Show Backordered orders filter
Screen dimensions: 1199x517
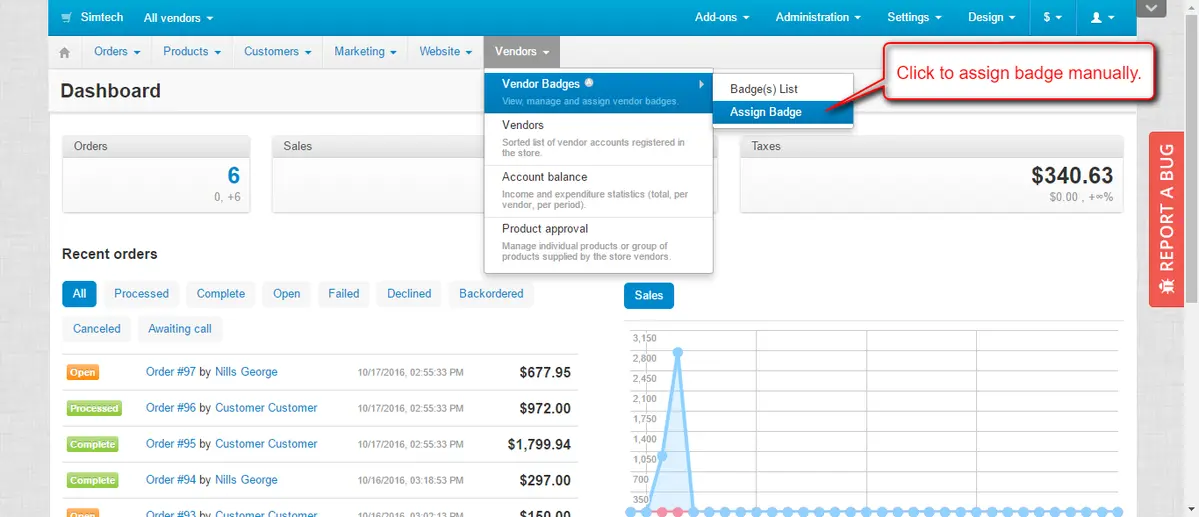pos(491,294)
